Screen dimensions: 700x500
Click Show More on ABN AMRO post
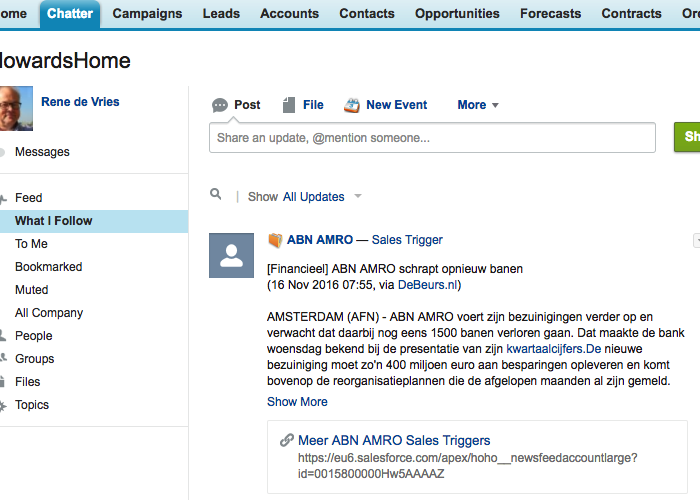click(x=297, y=402)
